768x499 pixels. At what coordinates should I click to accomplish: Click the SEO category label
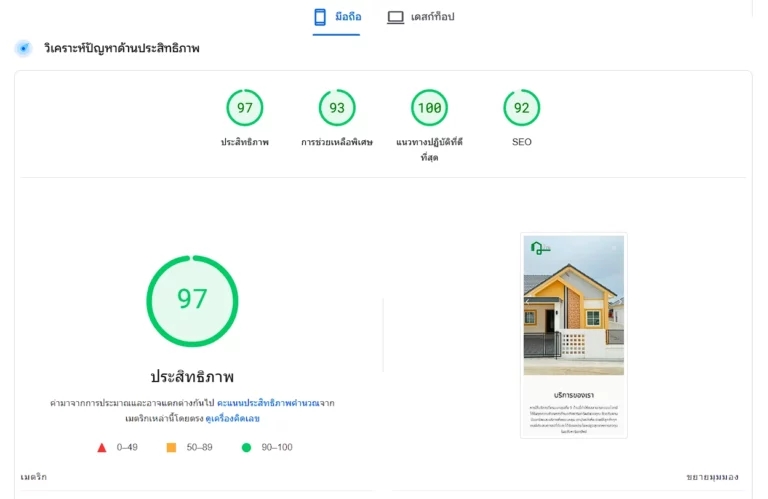pos(522,142)
